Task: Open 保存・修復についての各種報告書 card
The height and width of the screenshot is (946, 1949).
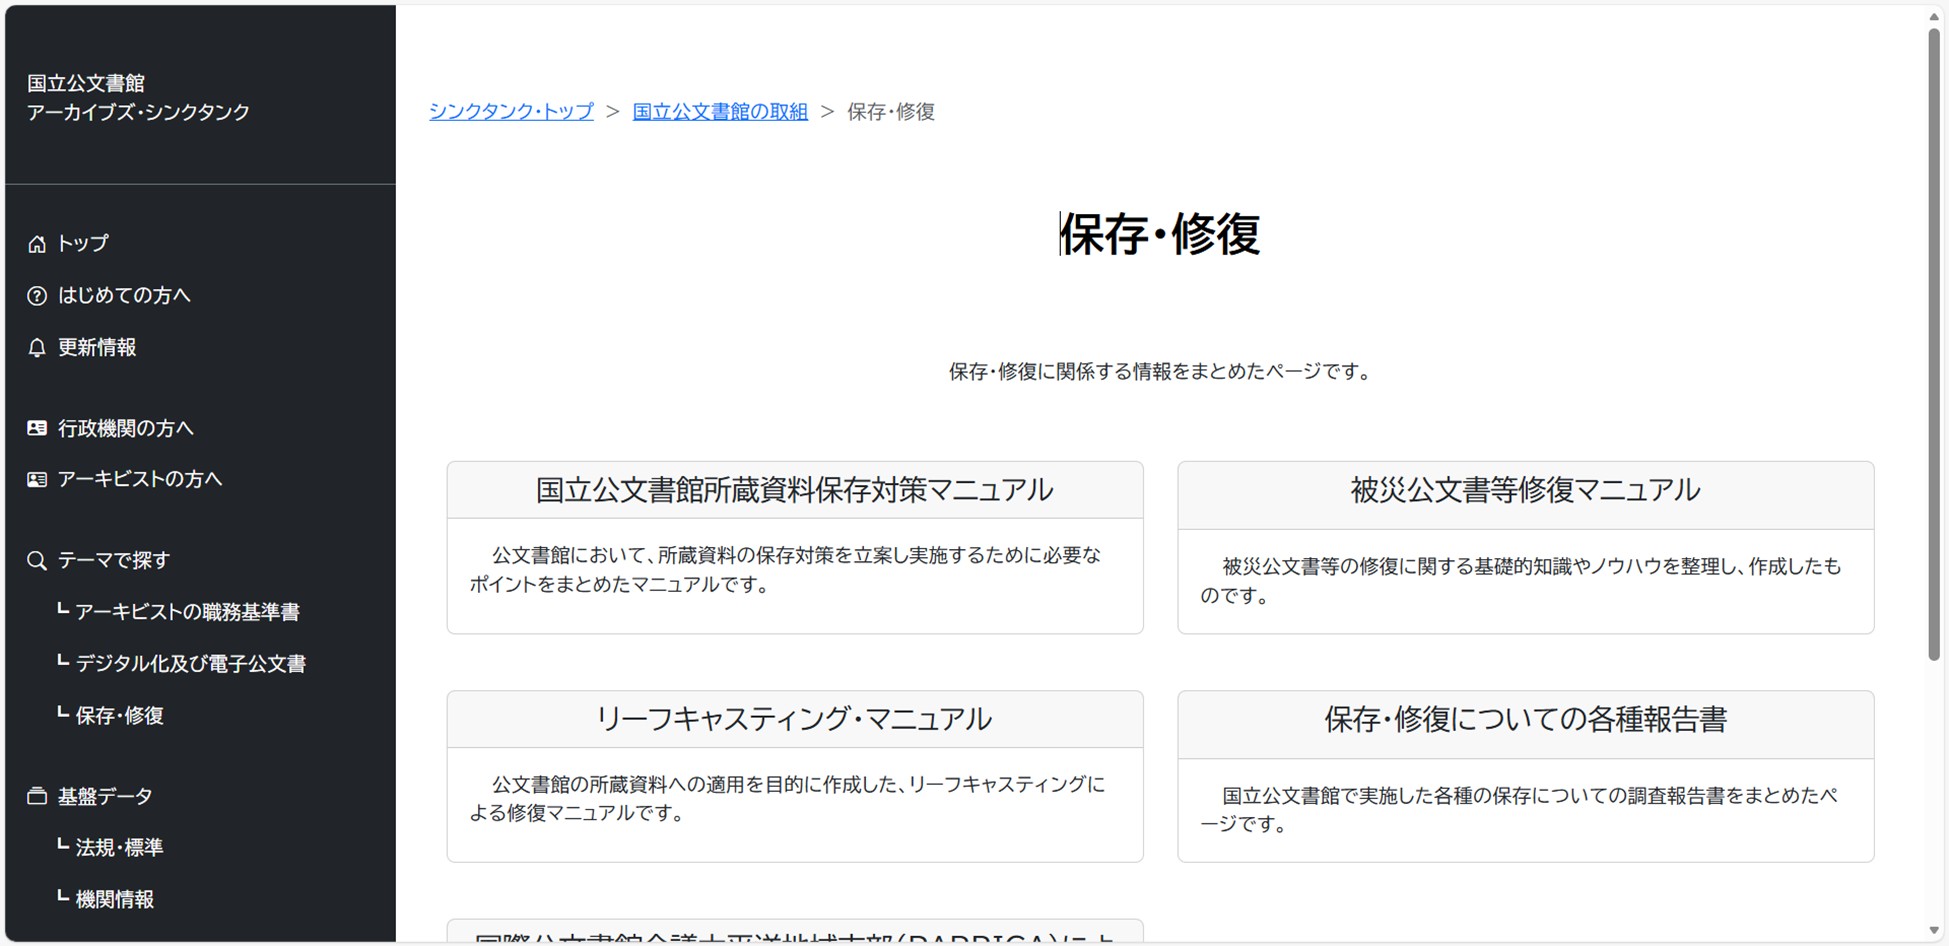Action: (x=1525, y=720)
